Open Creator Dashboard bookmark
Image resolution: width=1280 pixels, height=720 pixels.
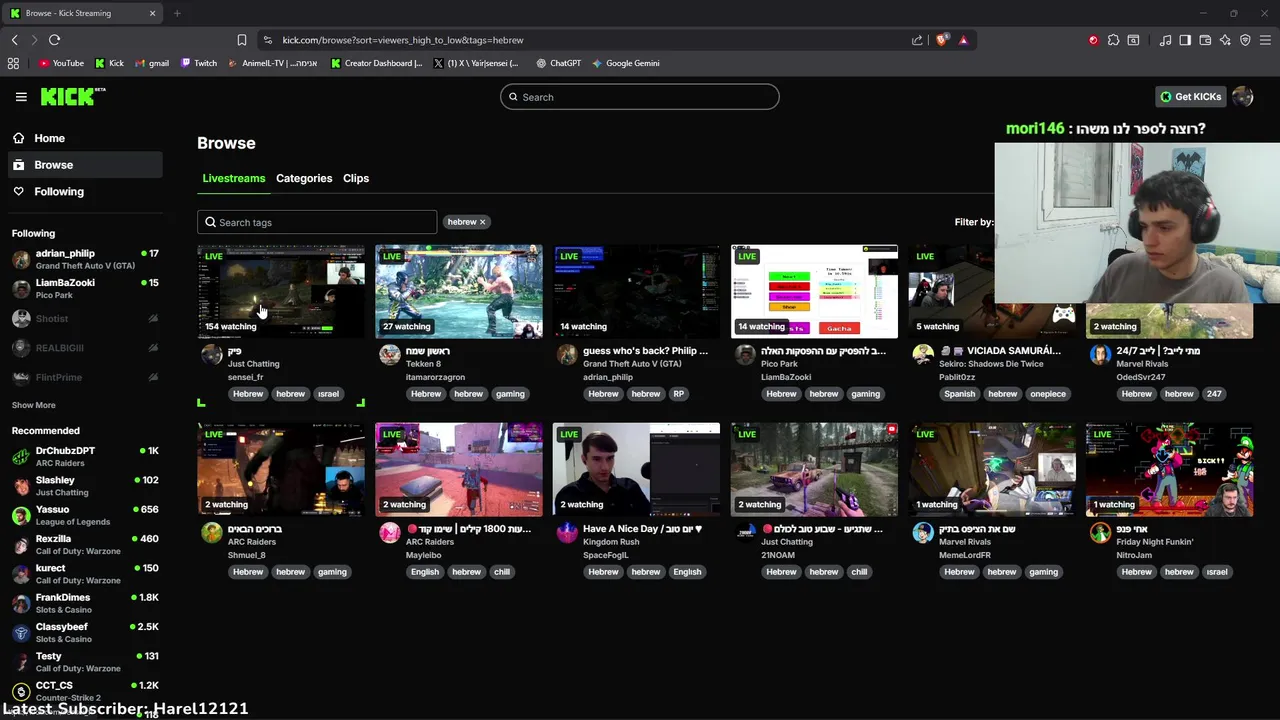click(x=377, y=63)
